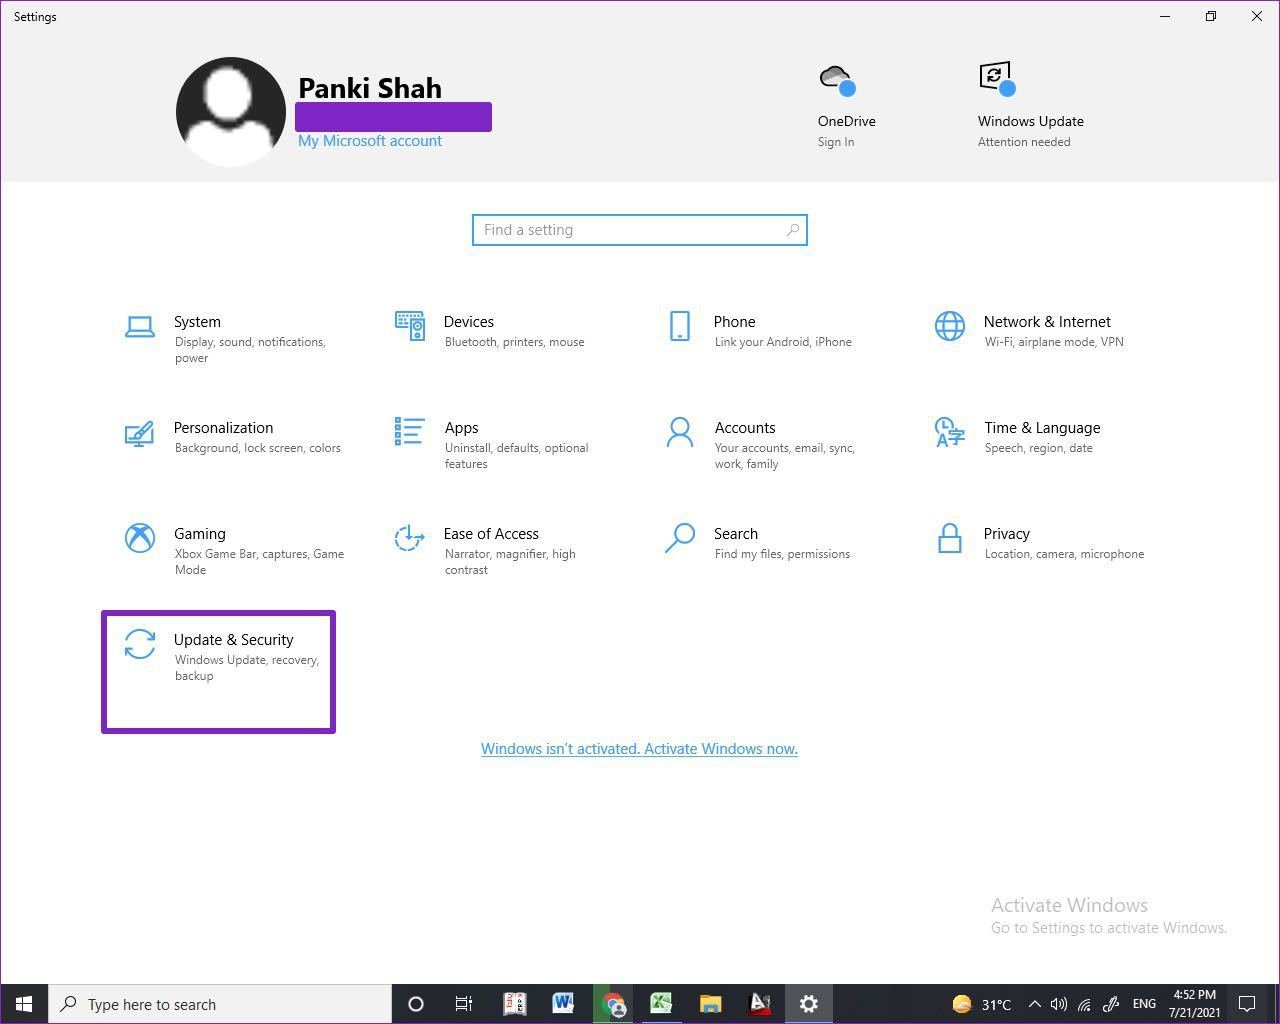
Task: Click the My Microsoft account link
Action: tap(369, 141)
